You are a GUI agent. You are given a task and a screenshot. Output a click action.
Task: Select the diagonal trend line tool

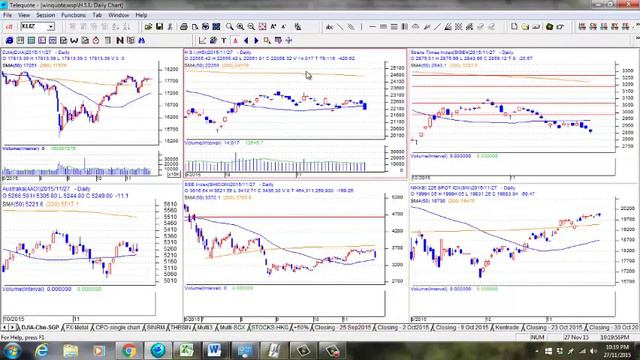coord(340,27)
